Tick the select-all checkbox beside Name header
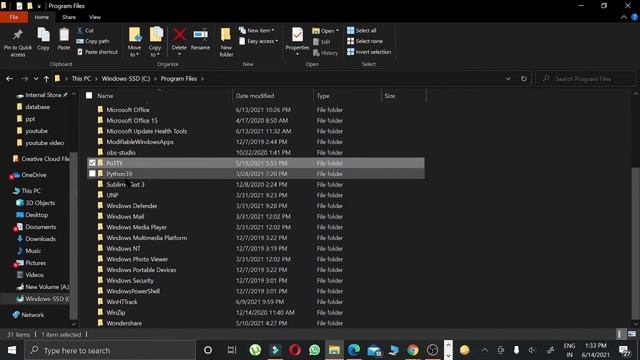 coord(89,96)
